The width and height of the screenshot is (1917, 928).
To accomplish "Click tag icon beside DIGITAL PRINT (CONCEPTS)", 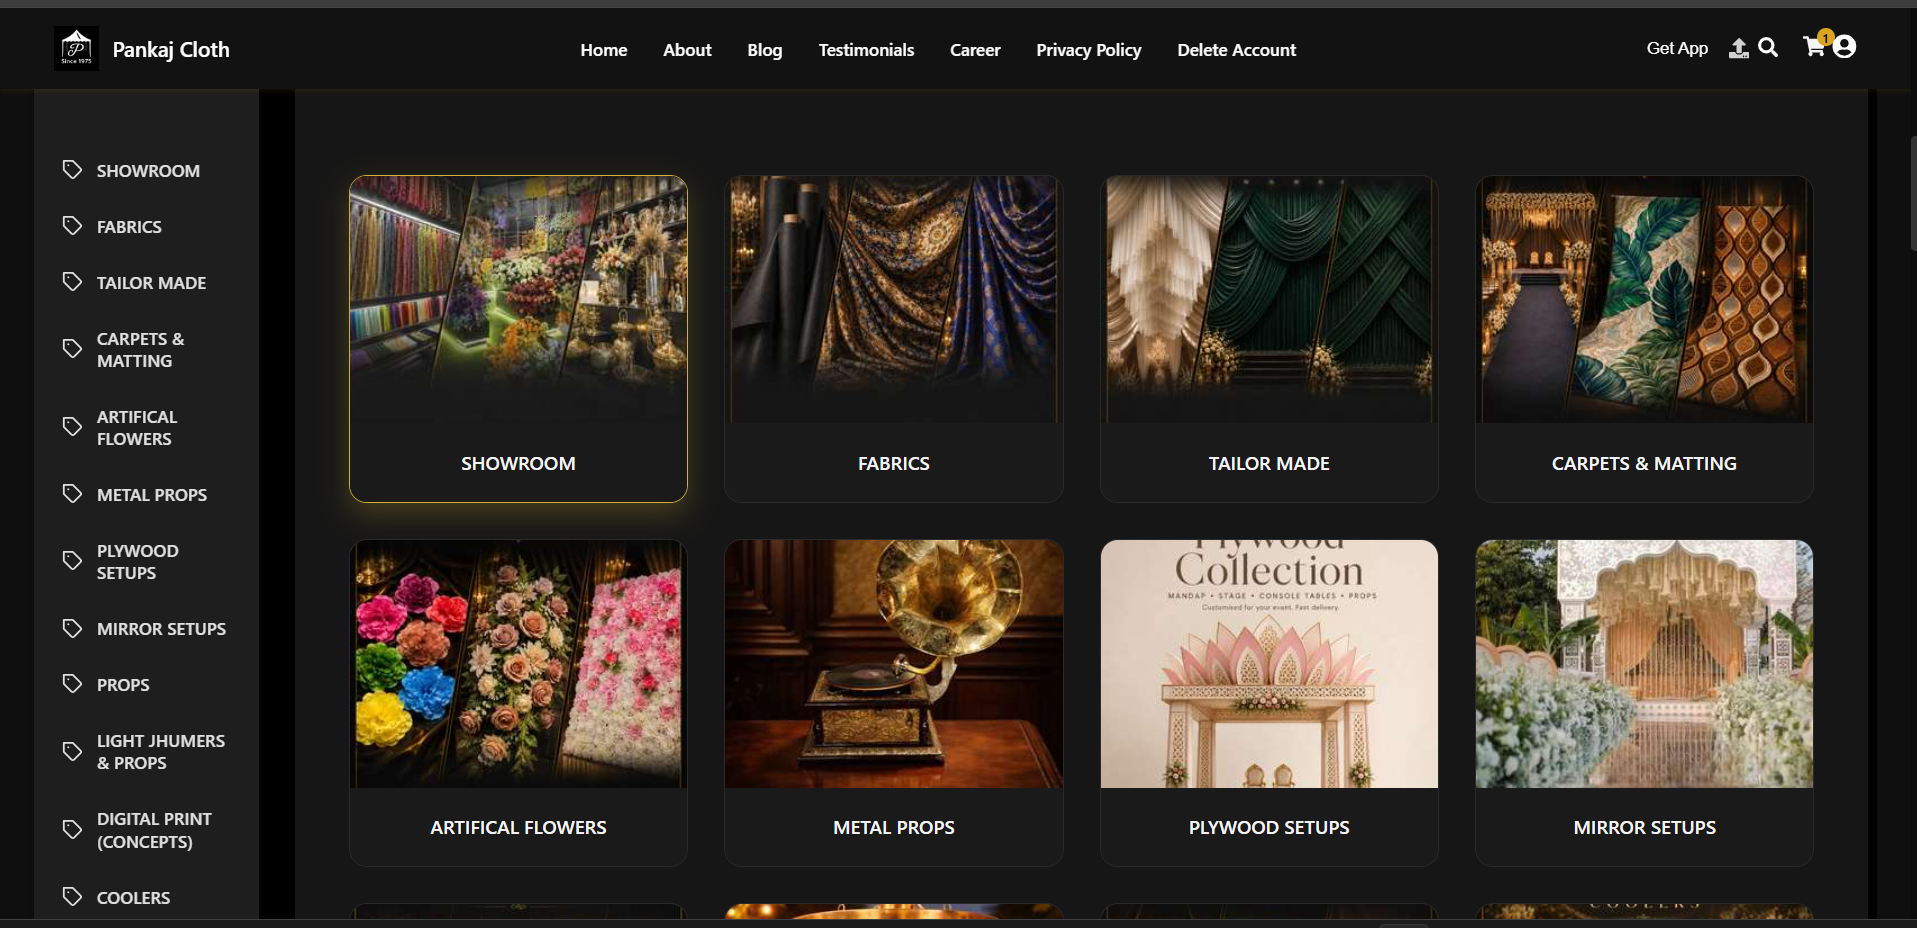I will pos(72,829).
